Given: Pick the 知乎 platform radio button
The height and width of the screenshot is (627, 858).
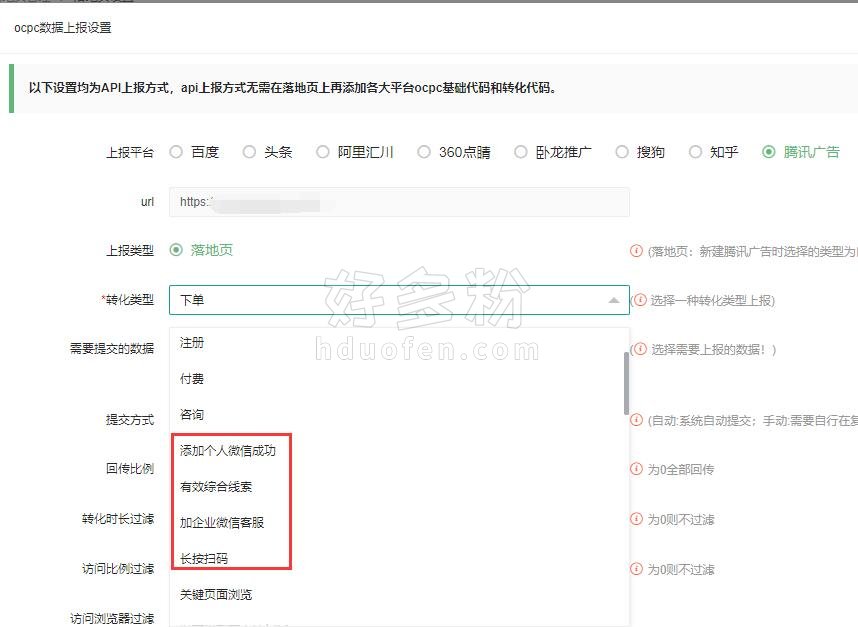Looking at the screenshot, I should pos(695,152).
